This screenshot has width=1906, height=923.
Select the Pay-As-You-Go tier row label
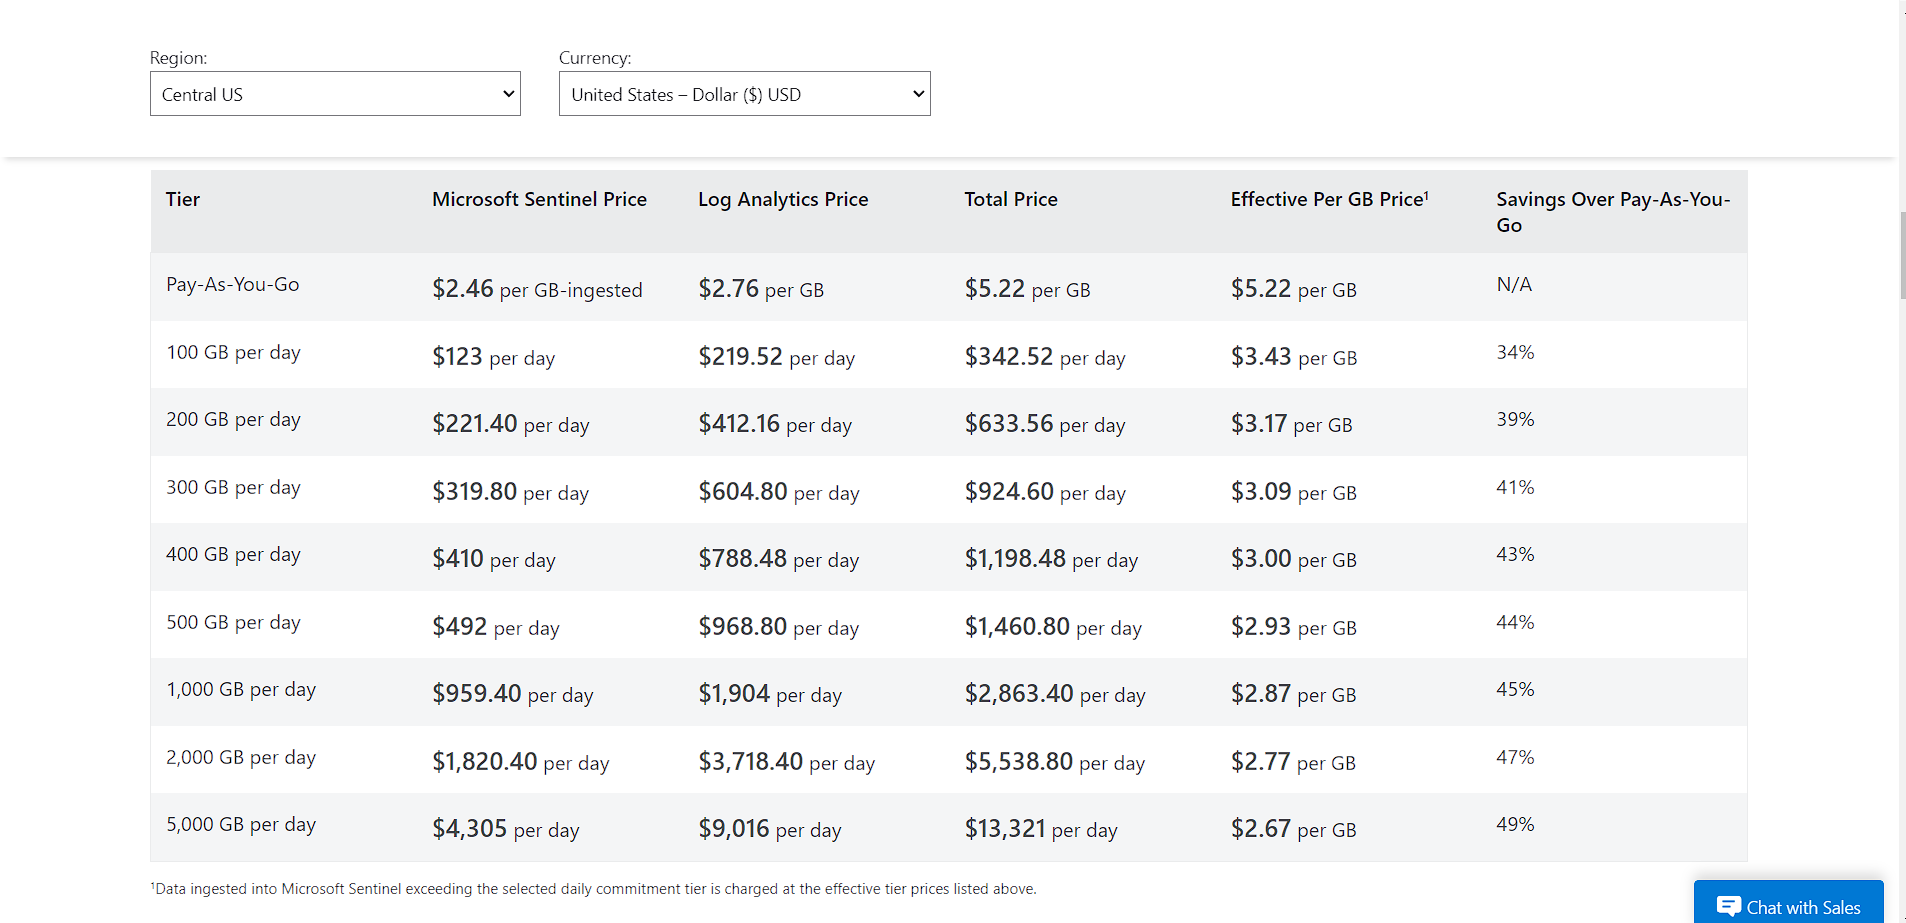click(233, 285)
